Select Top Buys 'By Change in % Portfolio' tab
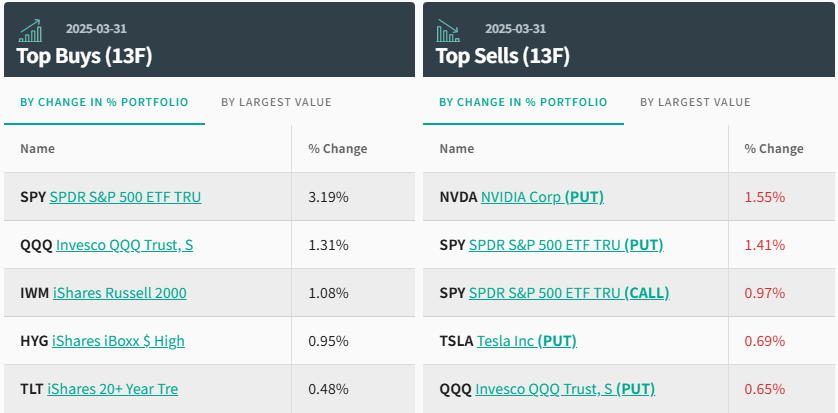Screen dimensions: 838x413 point(105,102)
